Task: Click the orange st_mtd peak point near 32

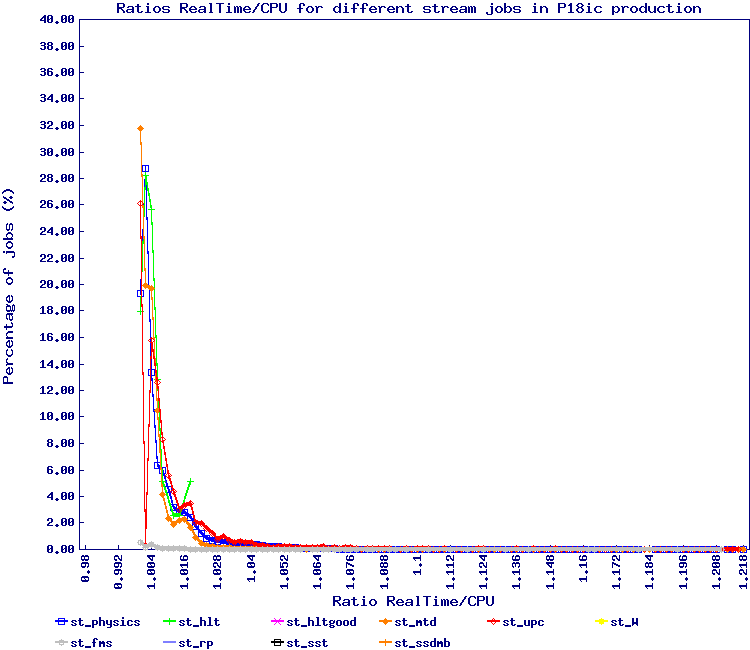Action: (x=140, y=129)
